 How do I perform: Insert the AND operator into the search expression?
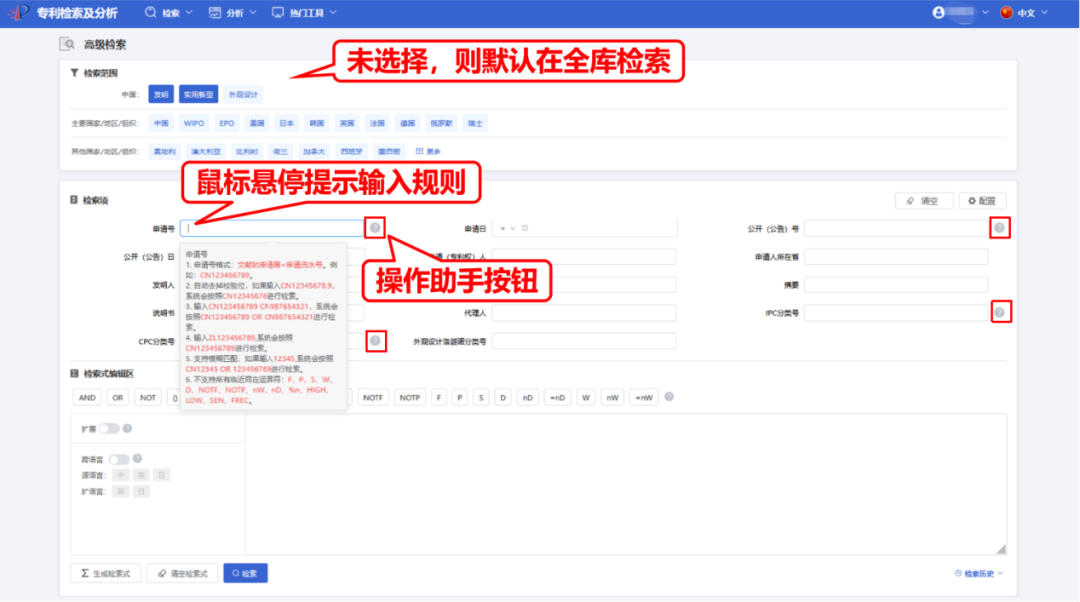click(86, 397)
